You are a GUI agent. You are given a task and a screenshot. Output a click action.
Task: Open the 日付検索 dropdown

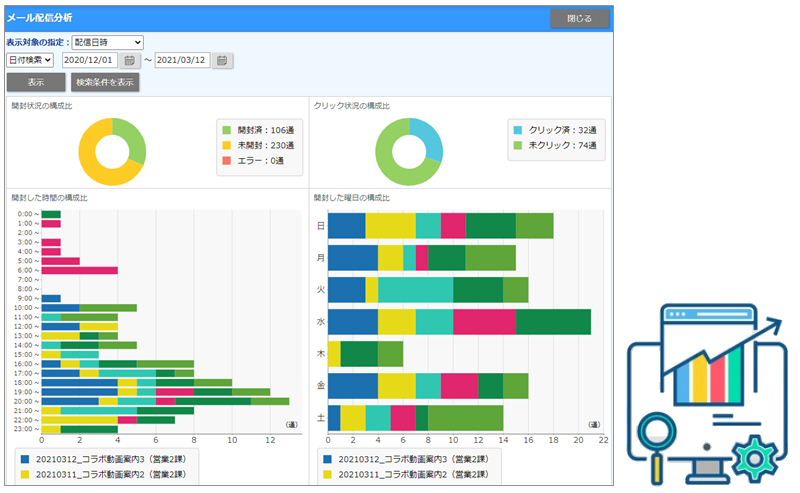(x=30, y=60)
